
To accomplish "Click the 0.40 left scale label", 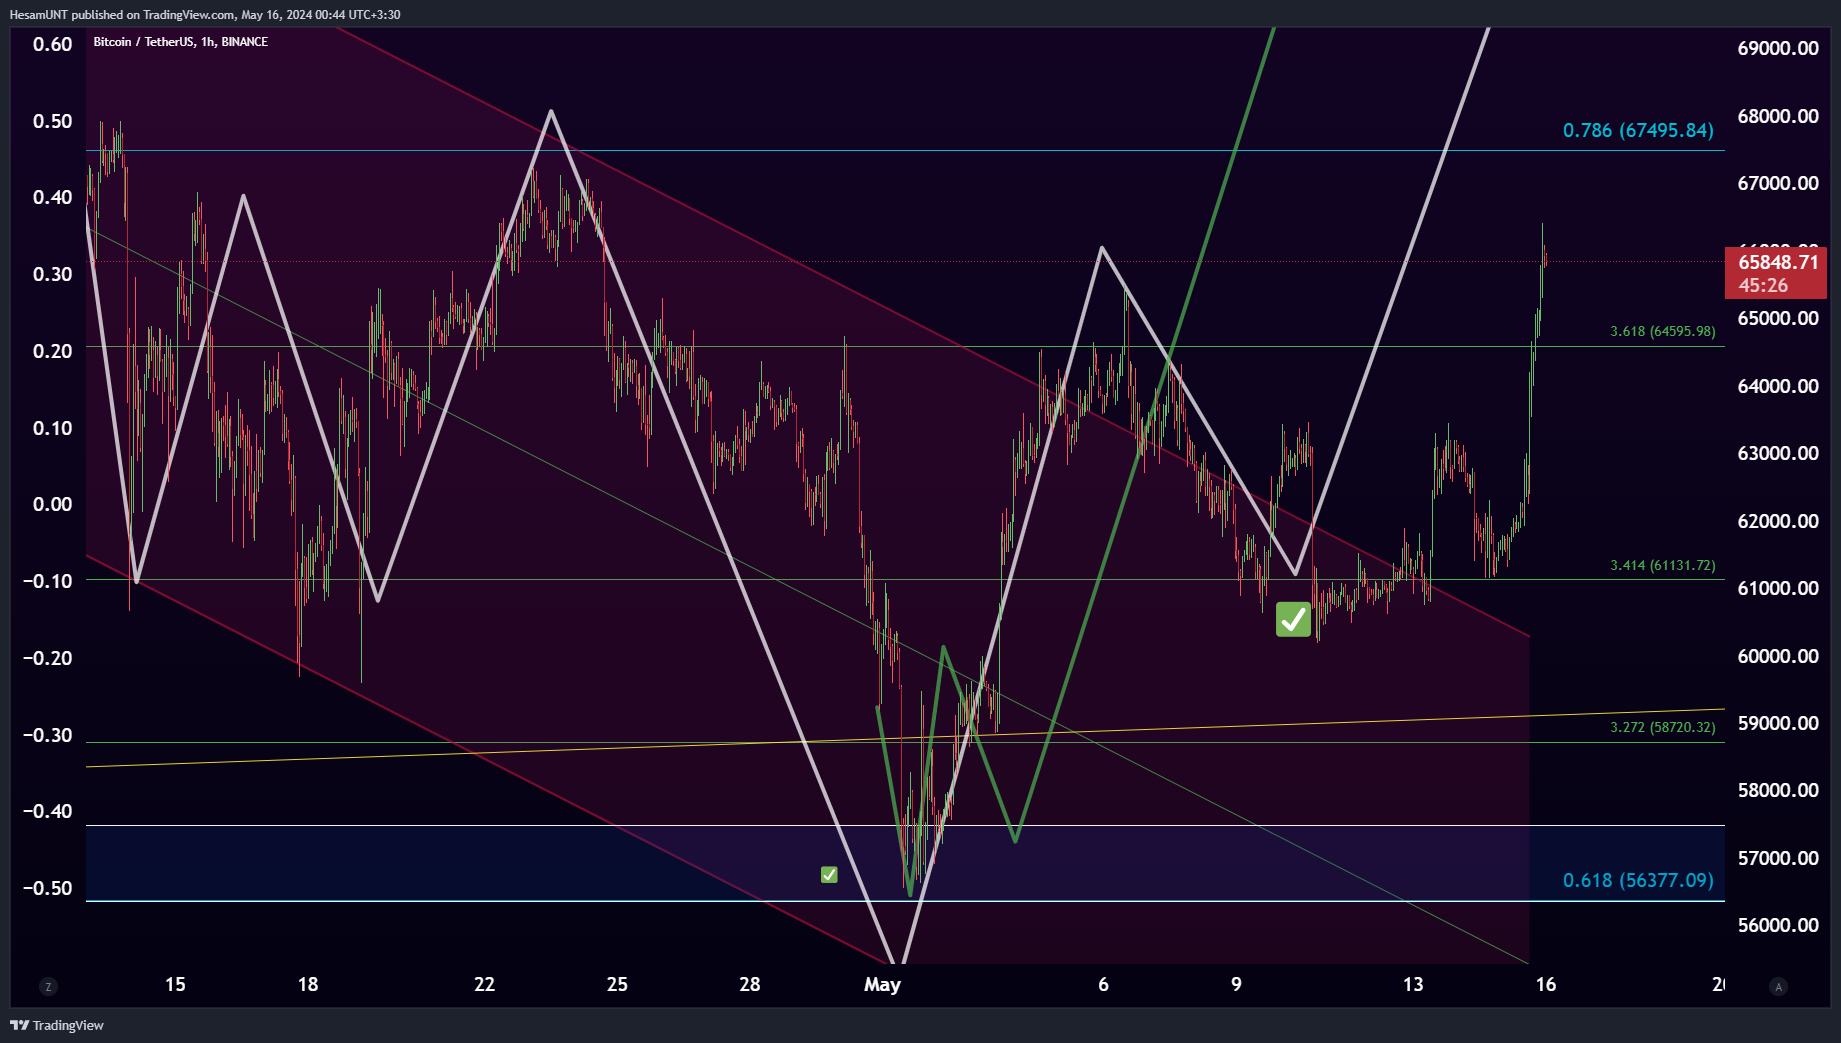I will click(53, 197).
